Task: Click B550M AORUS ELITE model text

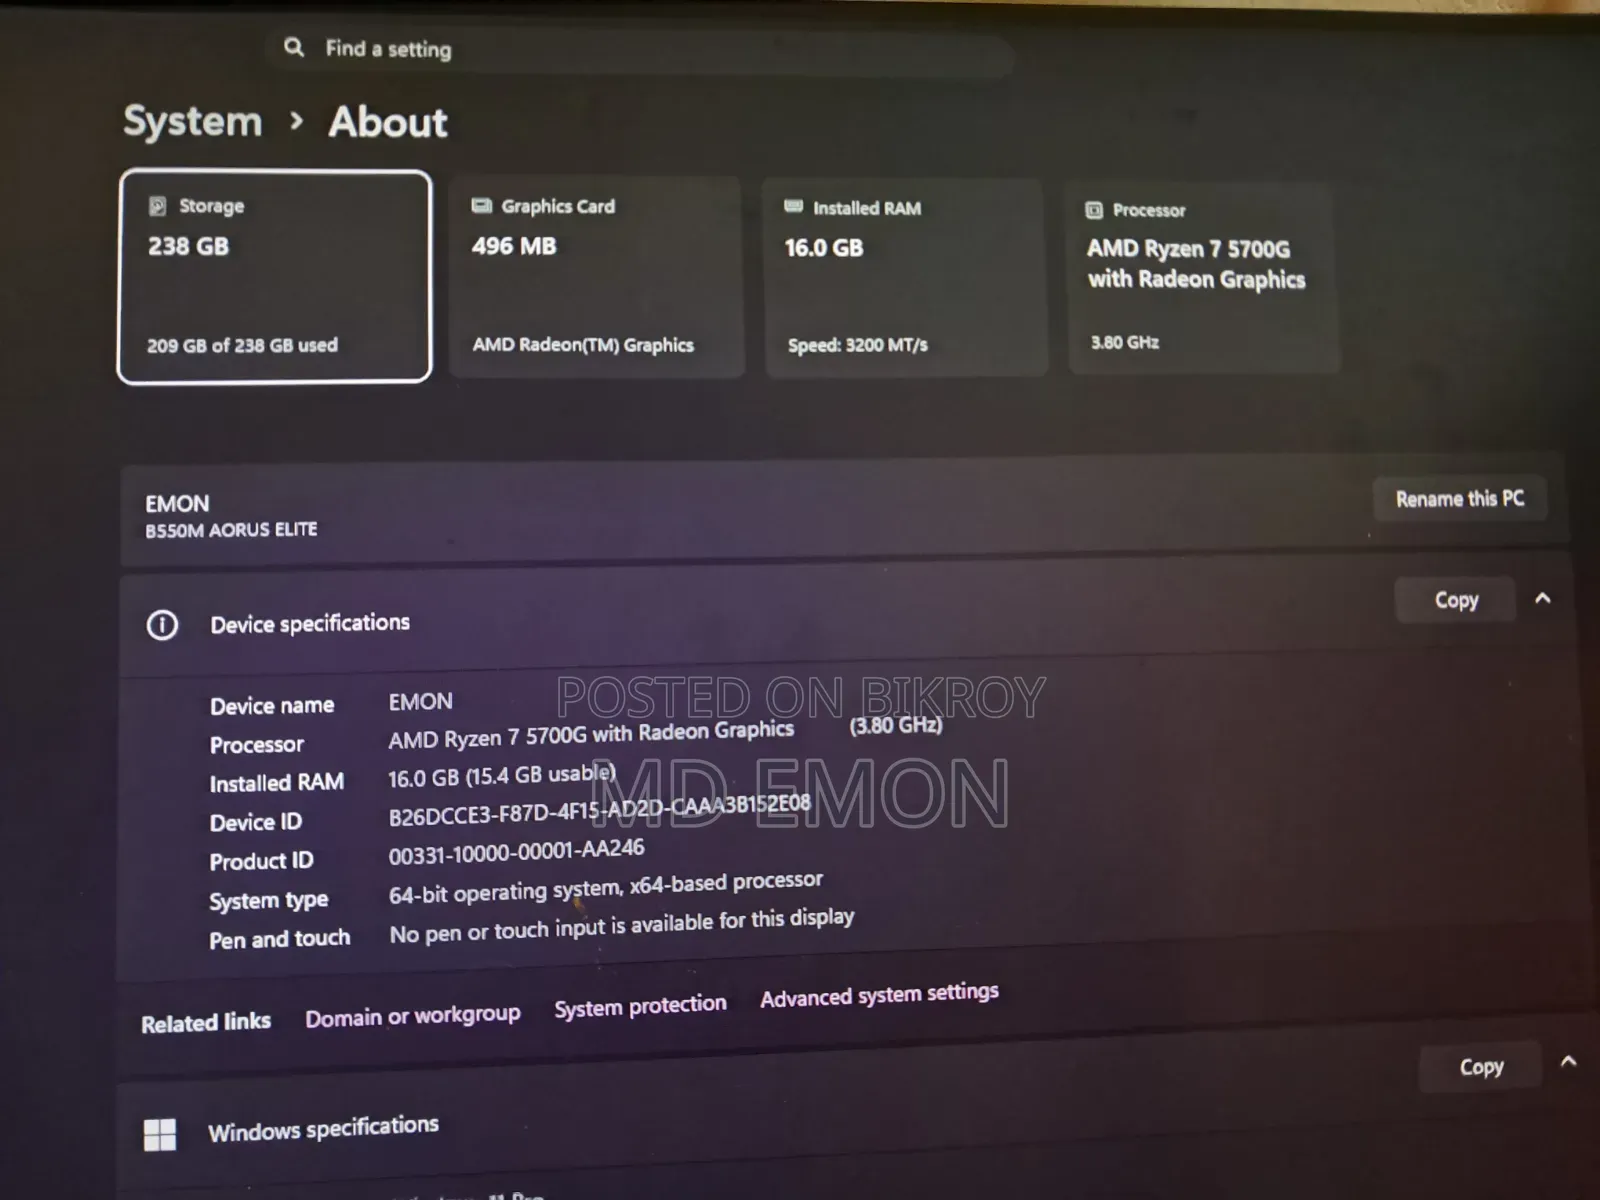Action: pos(231,530)
